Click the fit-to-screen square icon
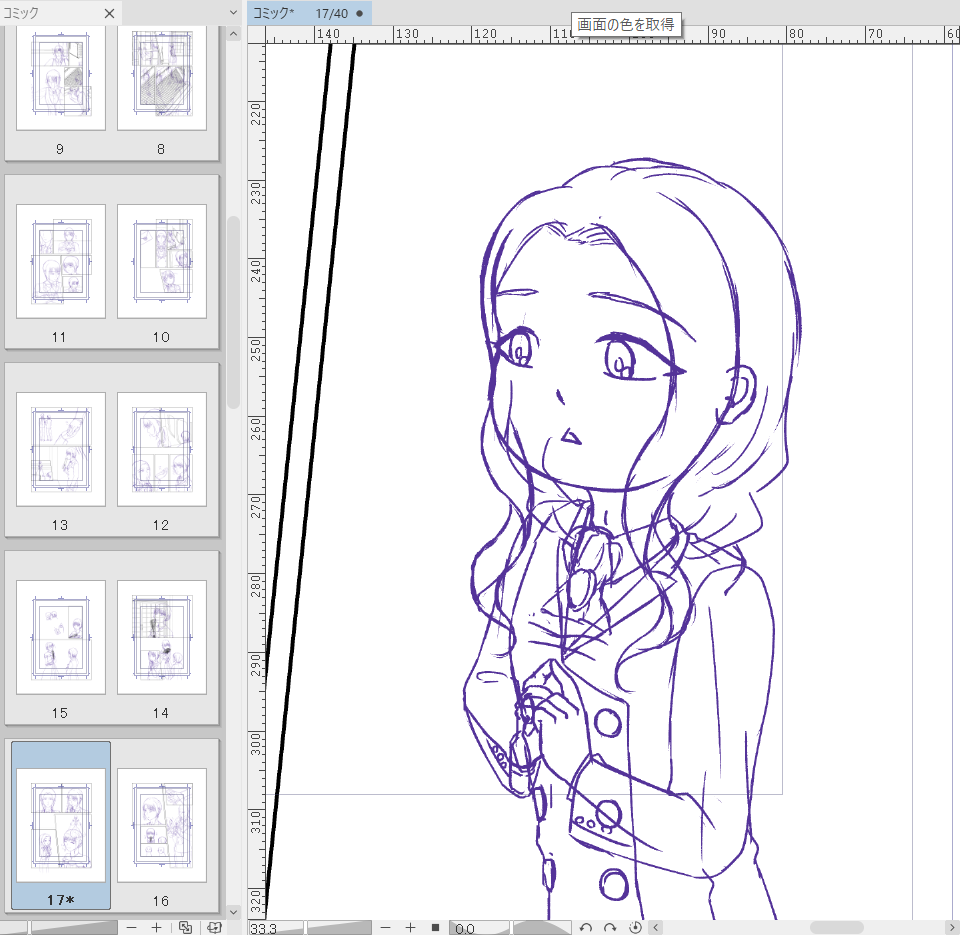Screen dimensions: 960x935 click(x=435, y=927)
